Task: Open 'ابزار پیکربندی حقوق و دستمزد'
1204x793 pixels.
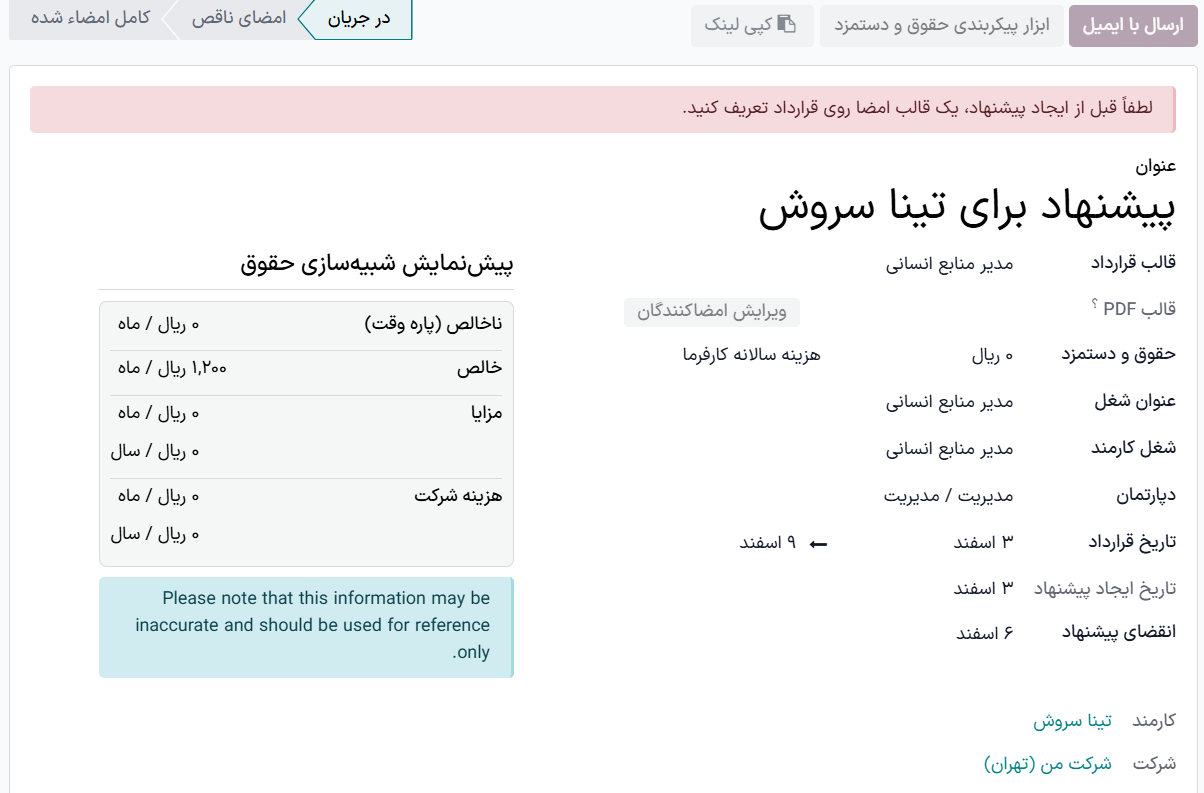Action: click(x=941, y=26)
